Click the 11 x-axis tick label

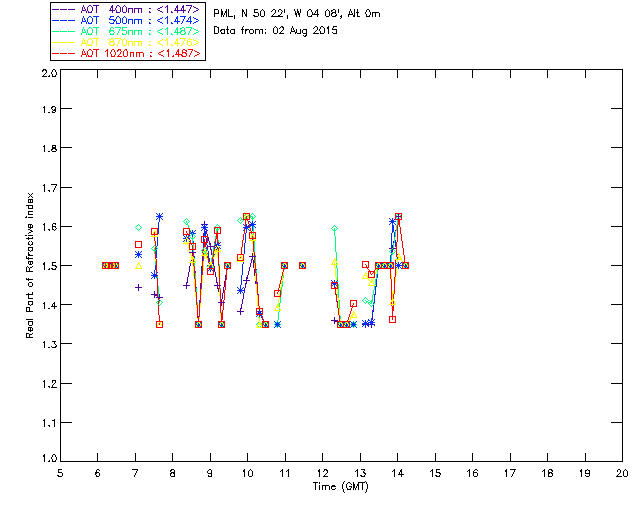[x=285, y=473]
